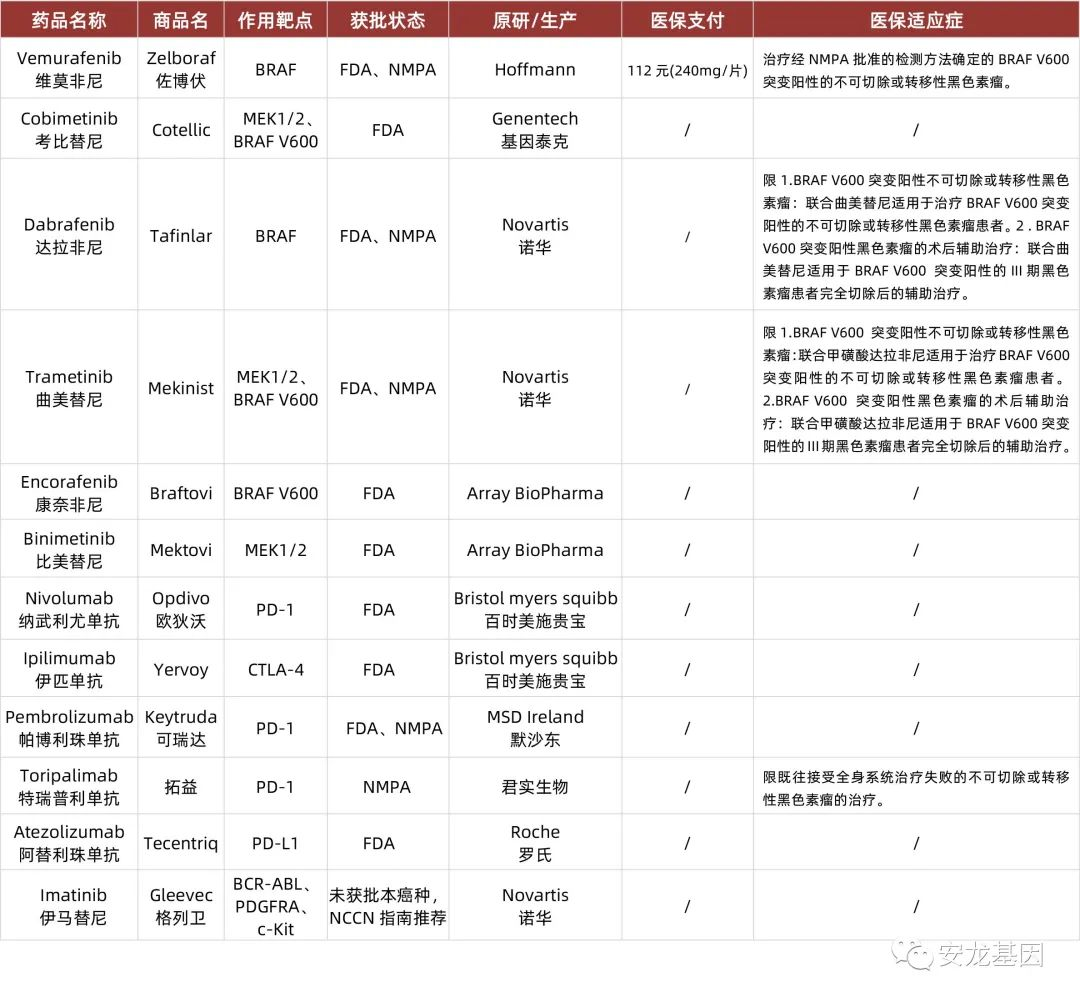Select the Zelboraf 佐博伏 cell
This screenshot has width=1080, height=1002.
tap(181, 69)
